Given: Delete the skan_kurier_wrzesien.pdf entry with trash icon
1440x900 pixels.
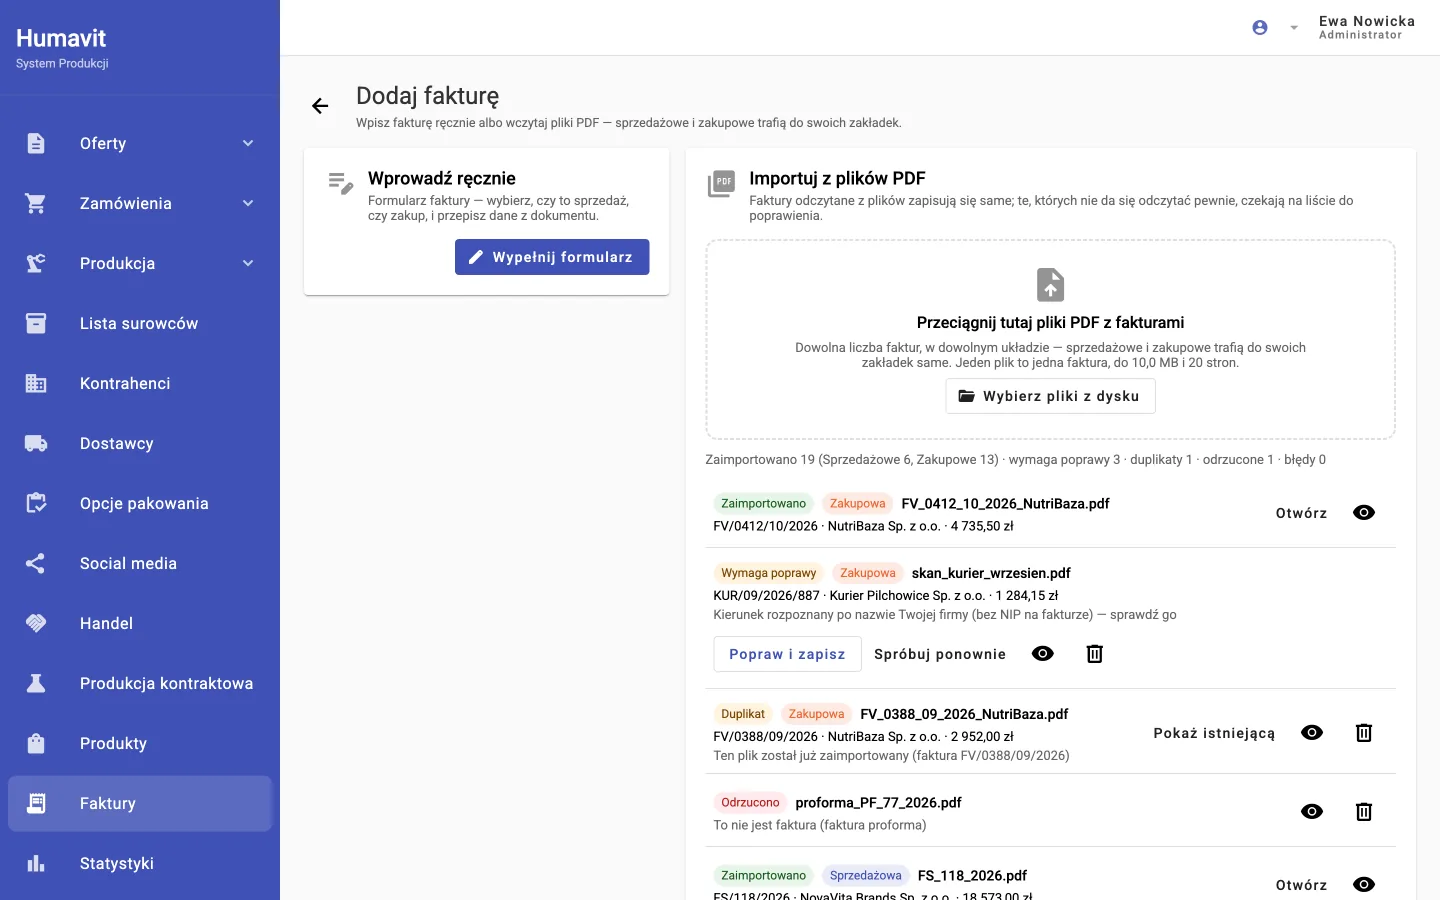Looking at the screenshot, I should tap(1095, 654).
